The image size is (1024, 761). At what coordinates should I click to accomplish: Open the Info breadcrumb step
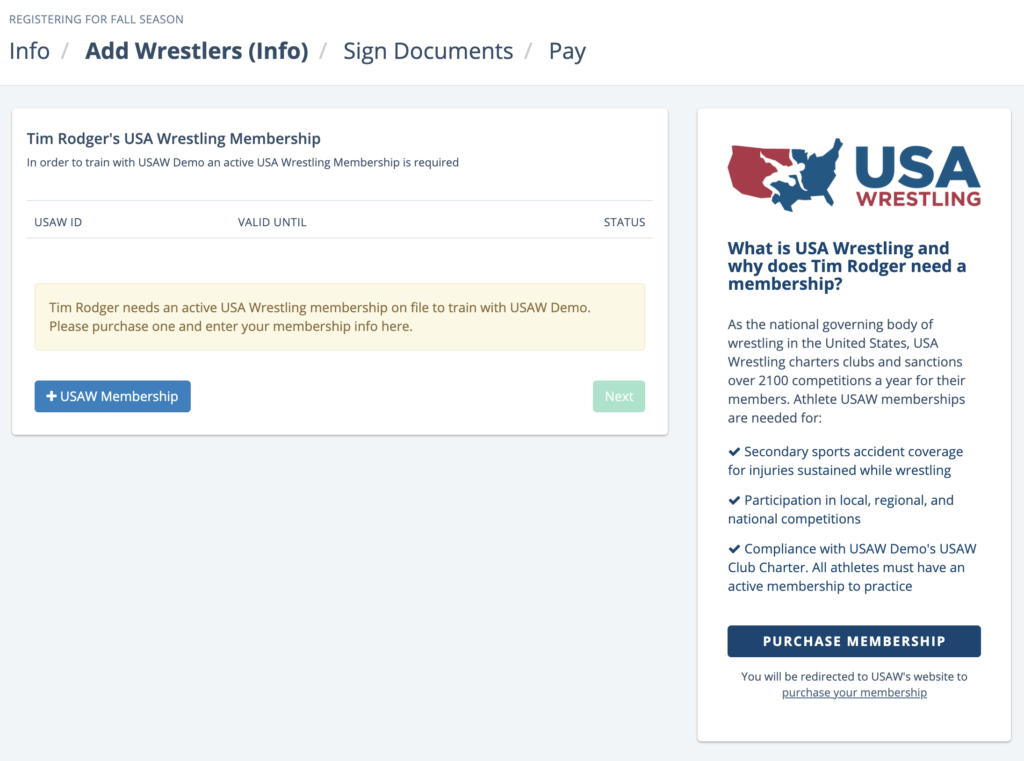click(29, 51)
